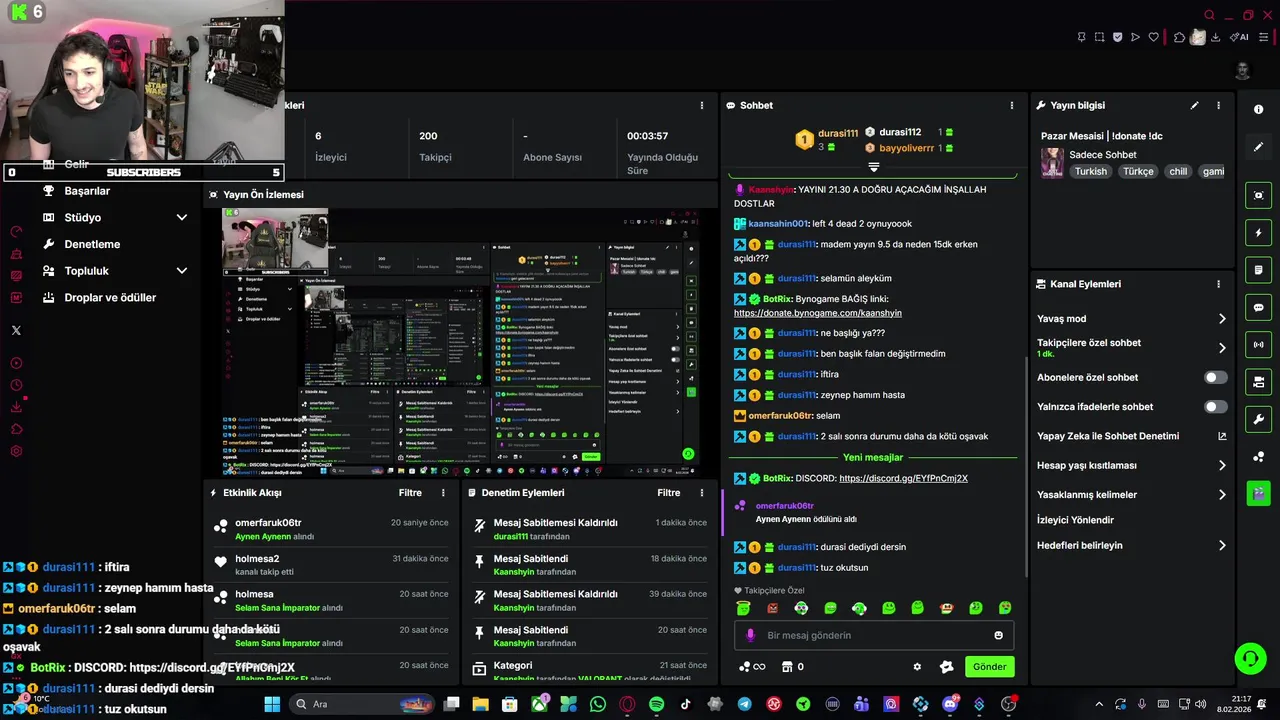Open the emoji picker in message box
Image resolution: width=1280 pixels, height=720 pixels.
(998, 635)
